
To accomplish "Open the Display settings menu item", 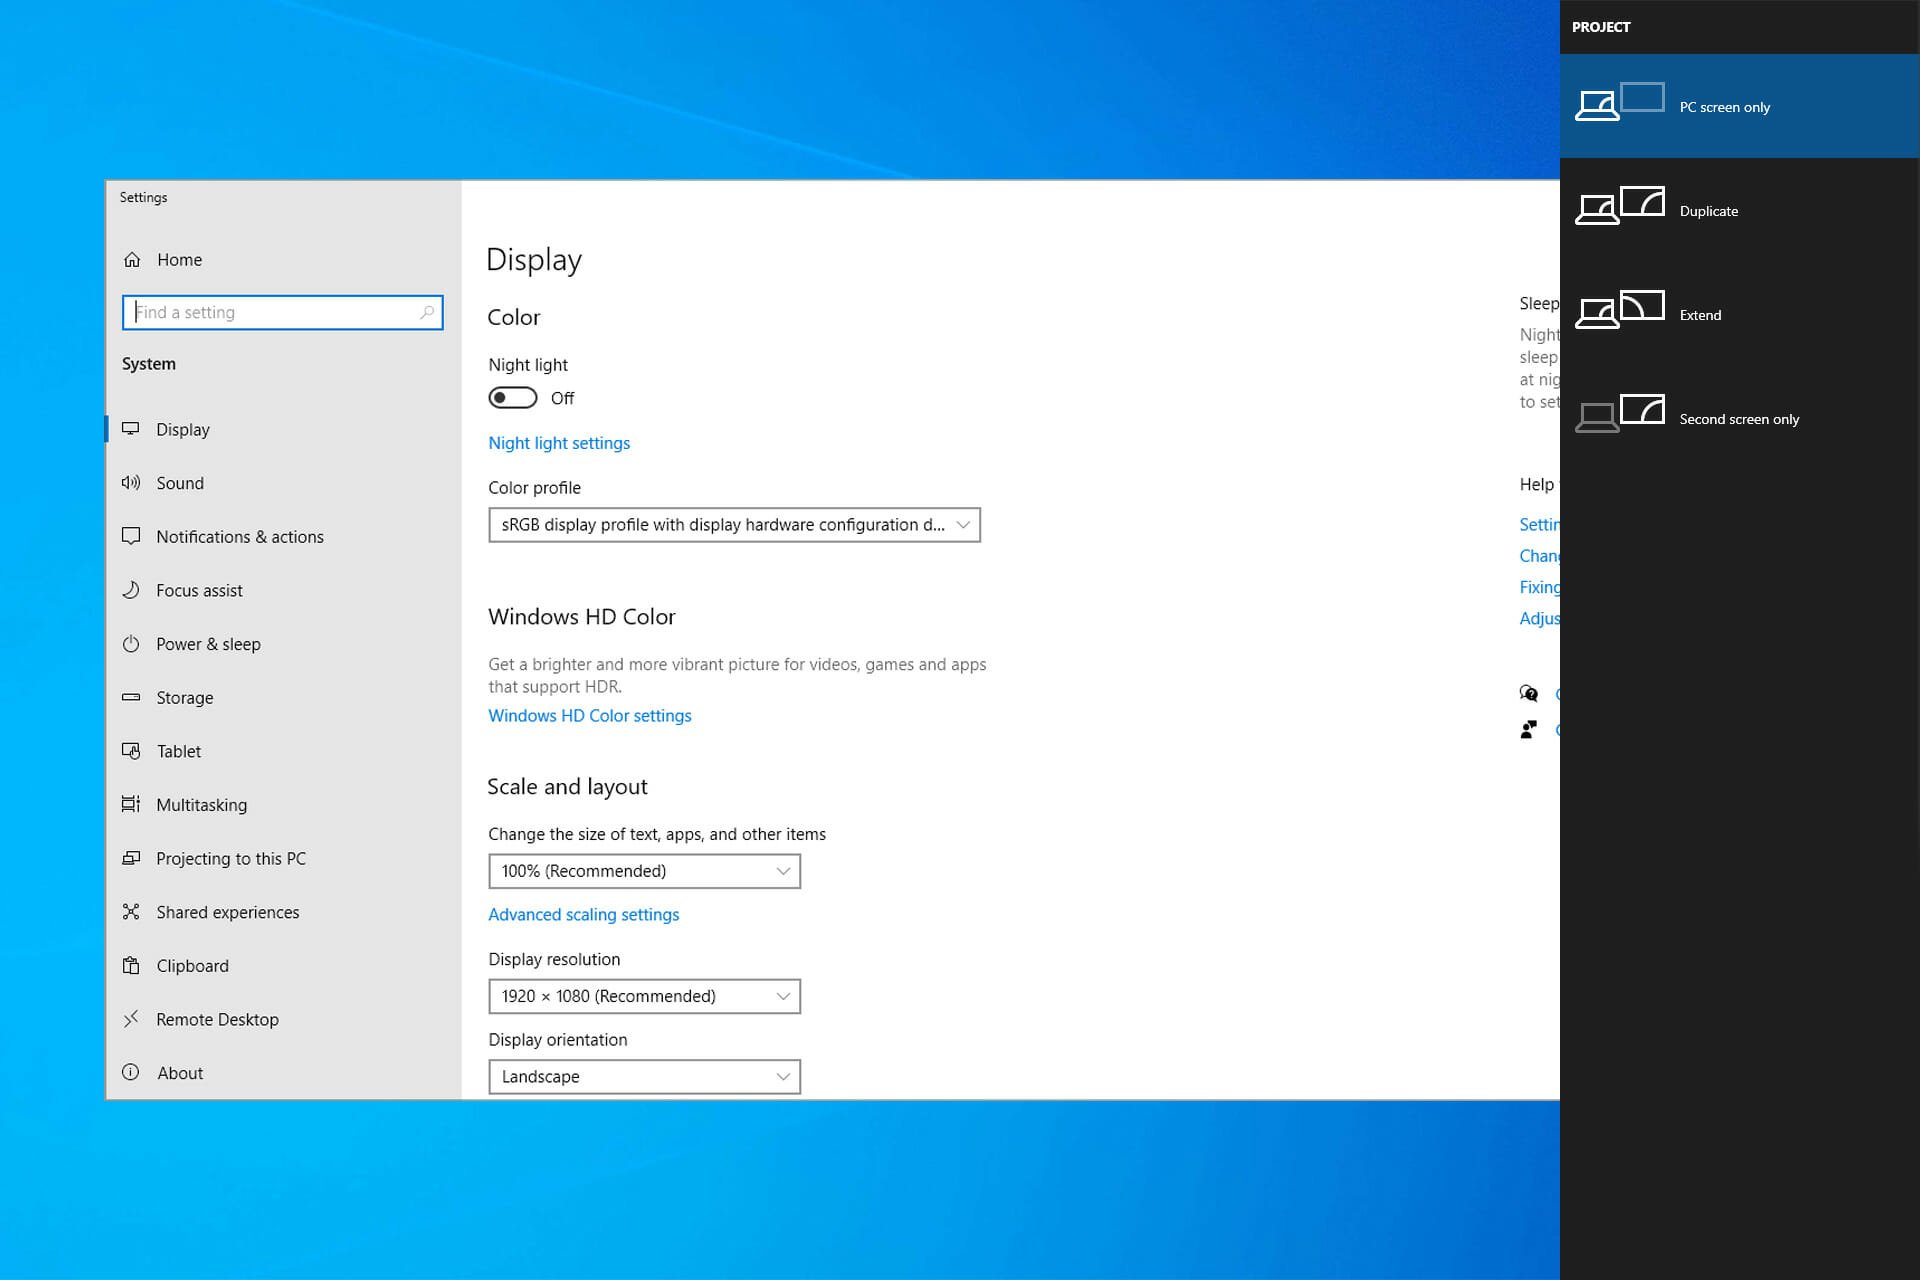I will 183,429.
